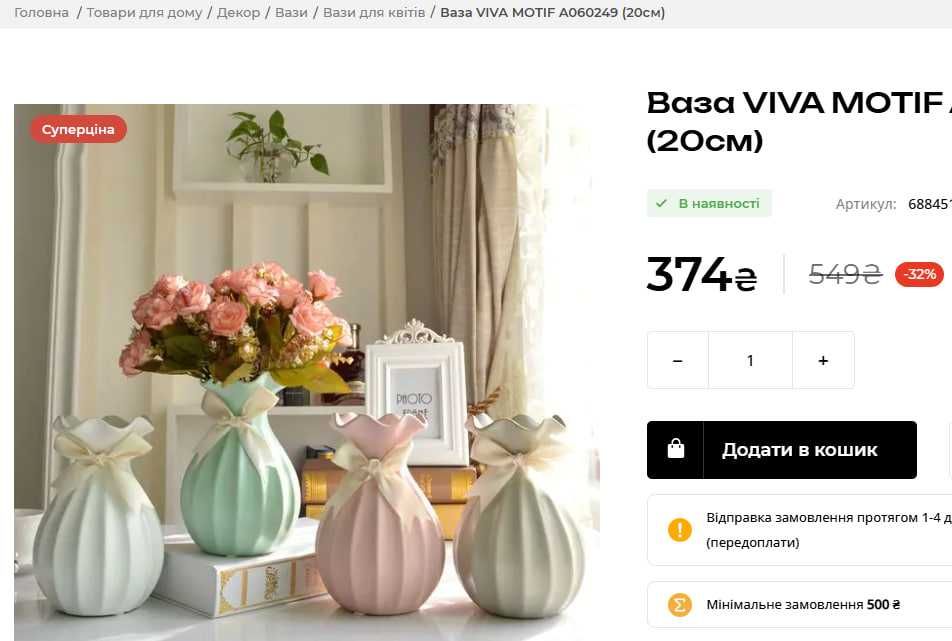The width and height of the screenshot is (952, 641).
Task: Open Вази для квітів breadcrumb
Action: (374, 13)
